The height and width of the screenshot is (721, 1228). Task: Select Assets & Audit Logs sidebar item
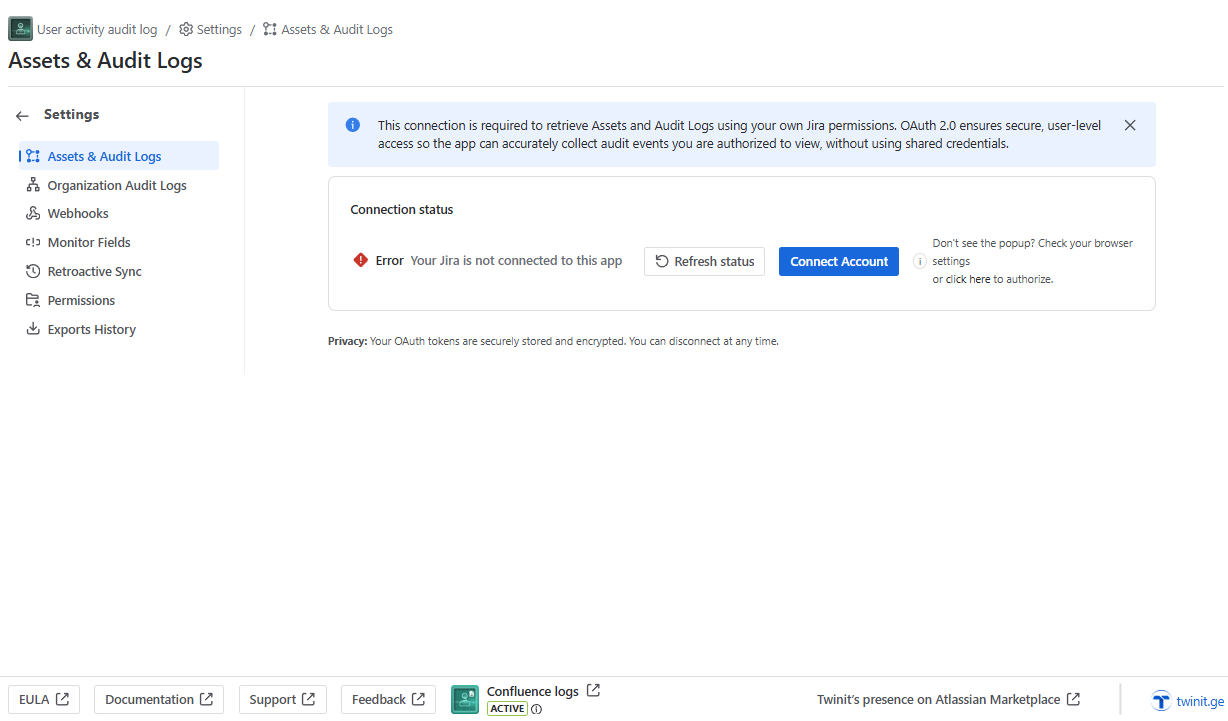click(118, 156)
